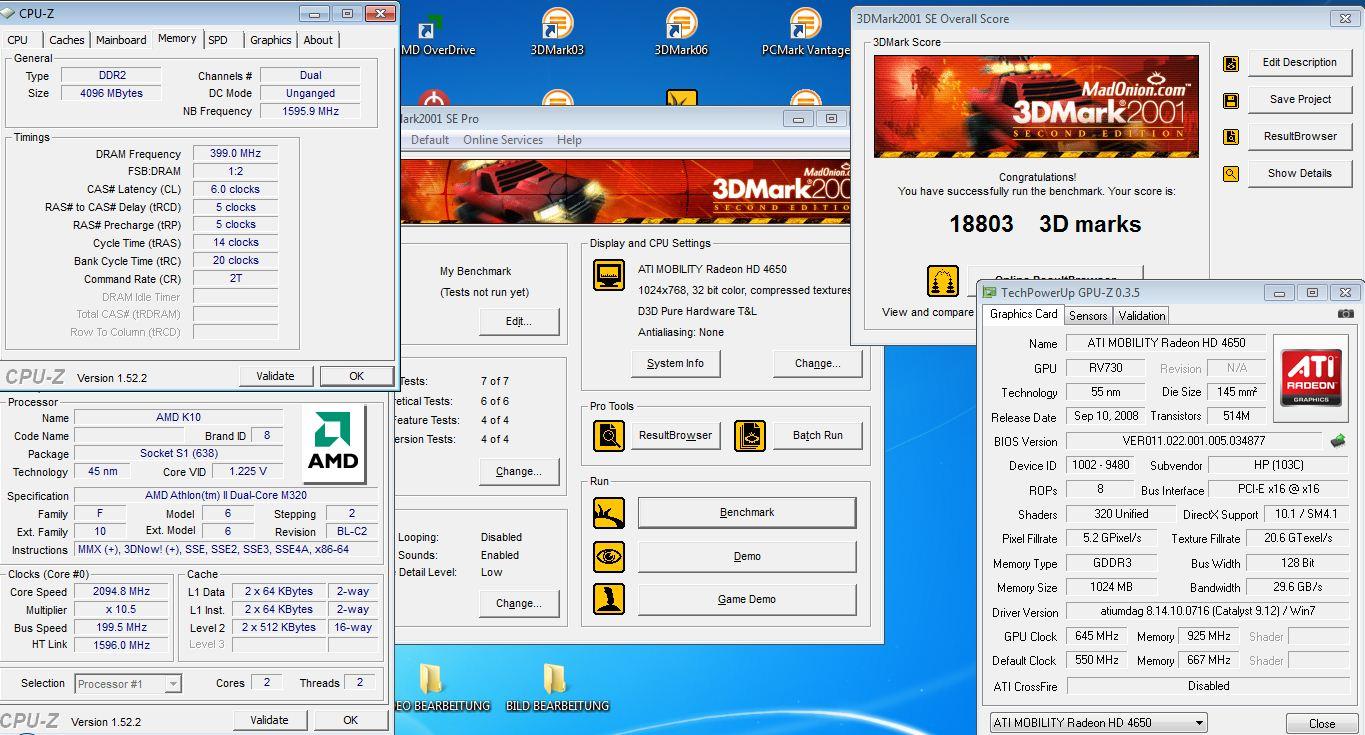Click the Edit Description button
Viewport: 1365px width, 735px height.
(1300, 62)
